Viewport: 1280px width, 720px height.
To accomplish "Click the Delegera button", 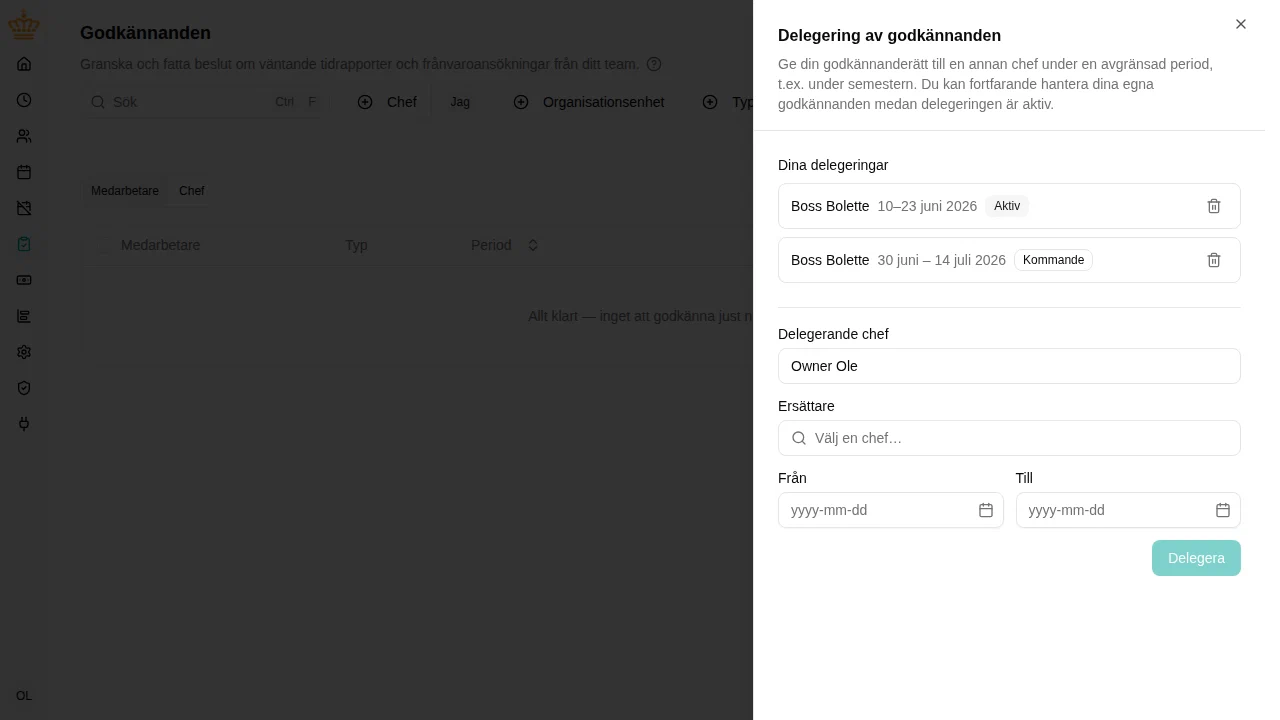I will [x=1196, y=558].
